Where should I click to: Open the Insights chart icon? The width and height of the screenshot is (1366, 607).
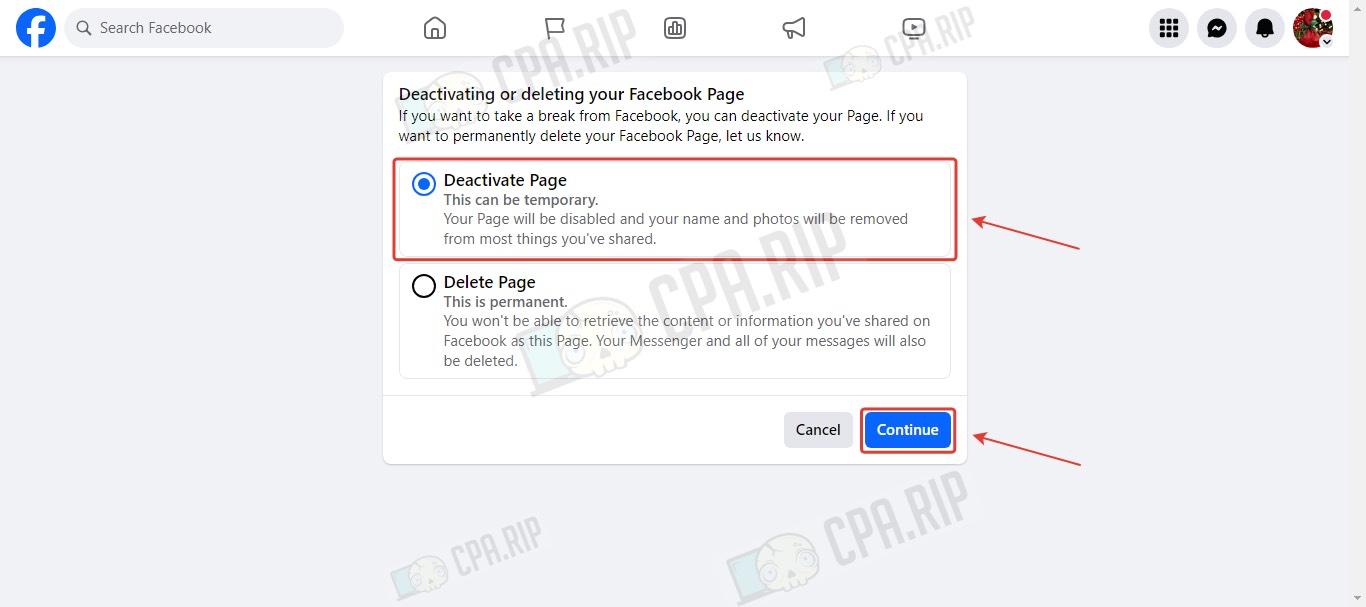675,28
